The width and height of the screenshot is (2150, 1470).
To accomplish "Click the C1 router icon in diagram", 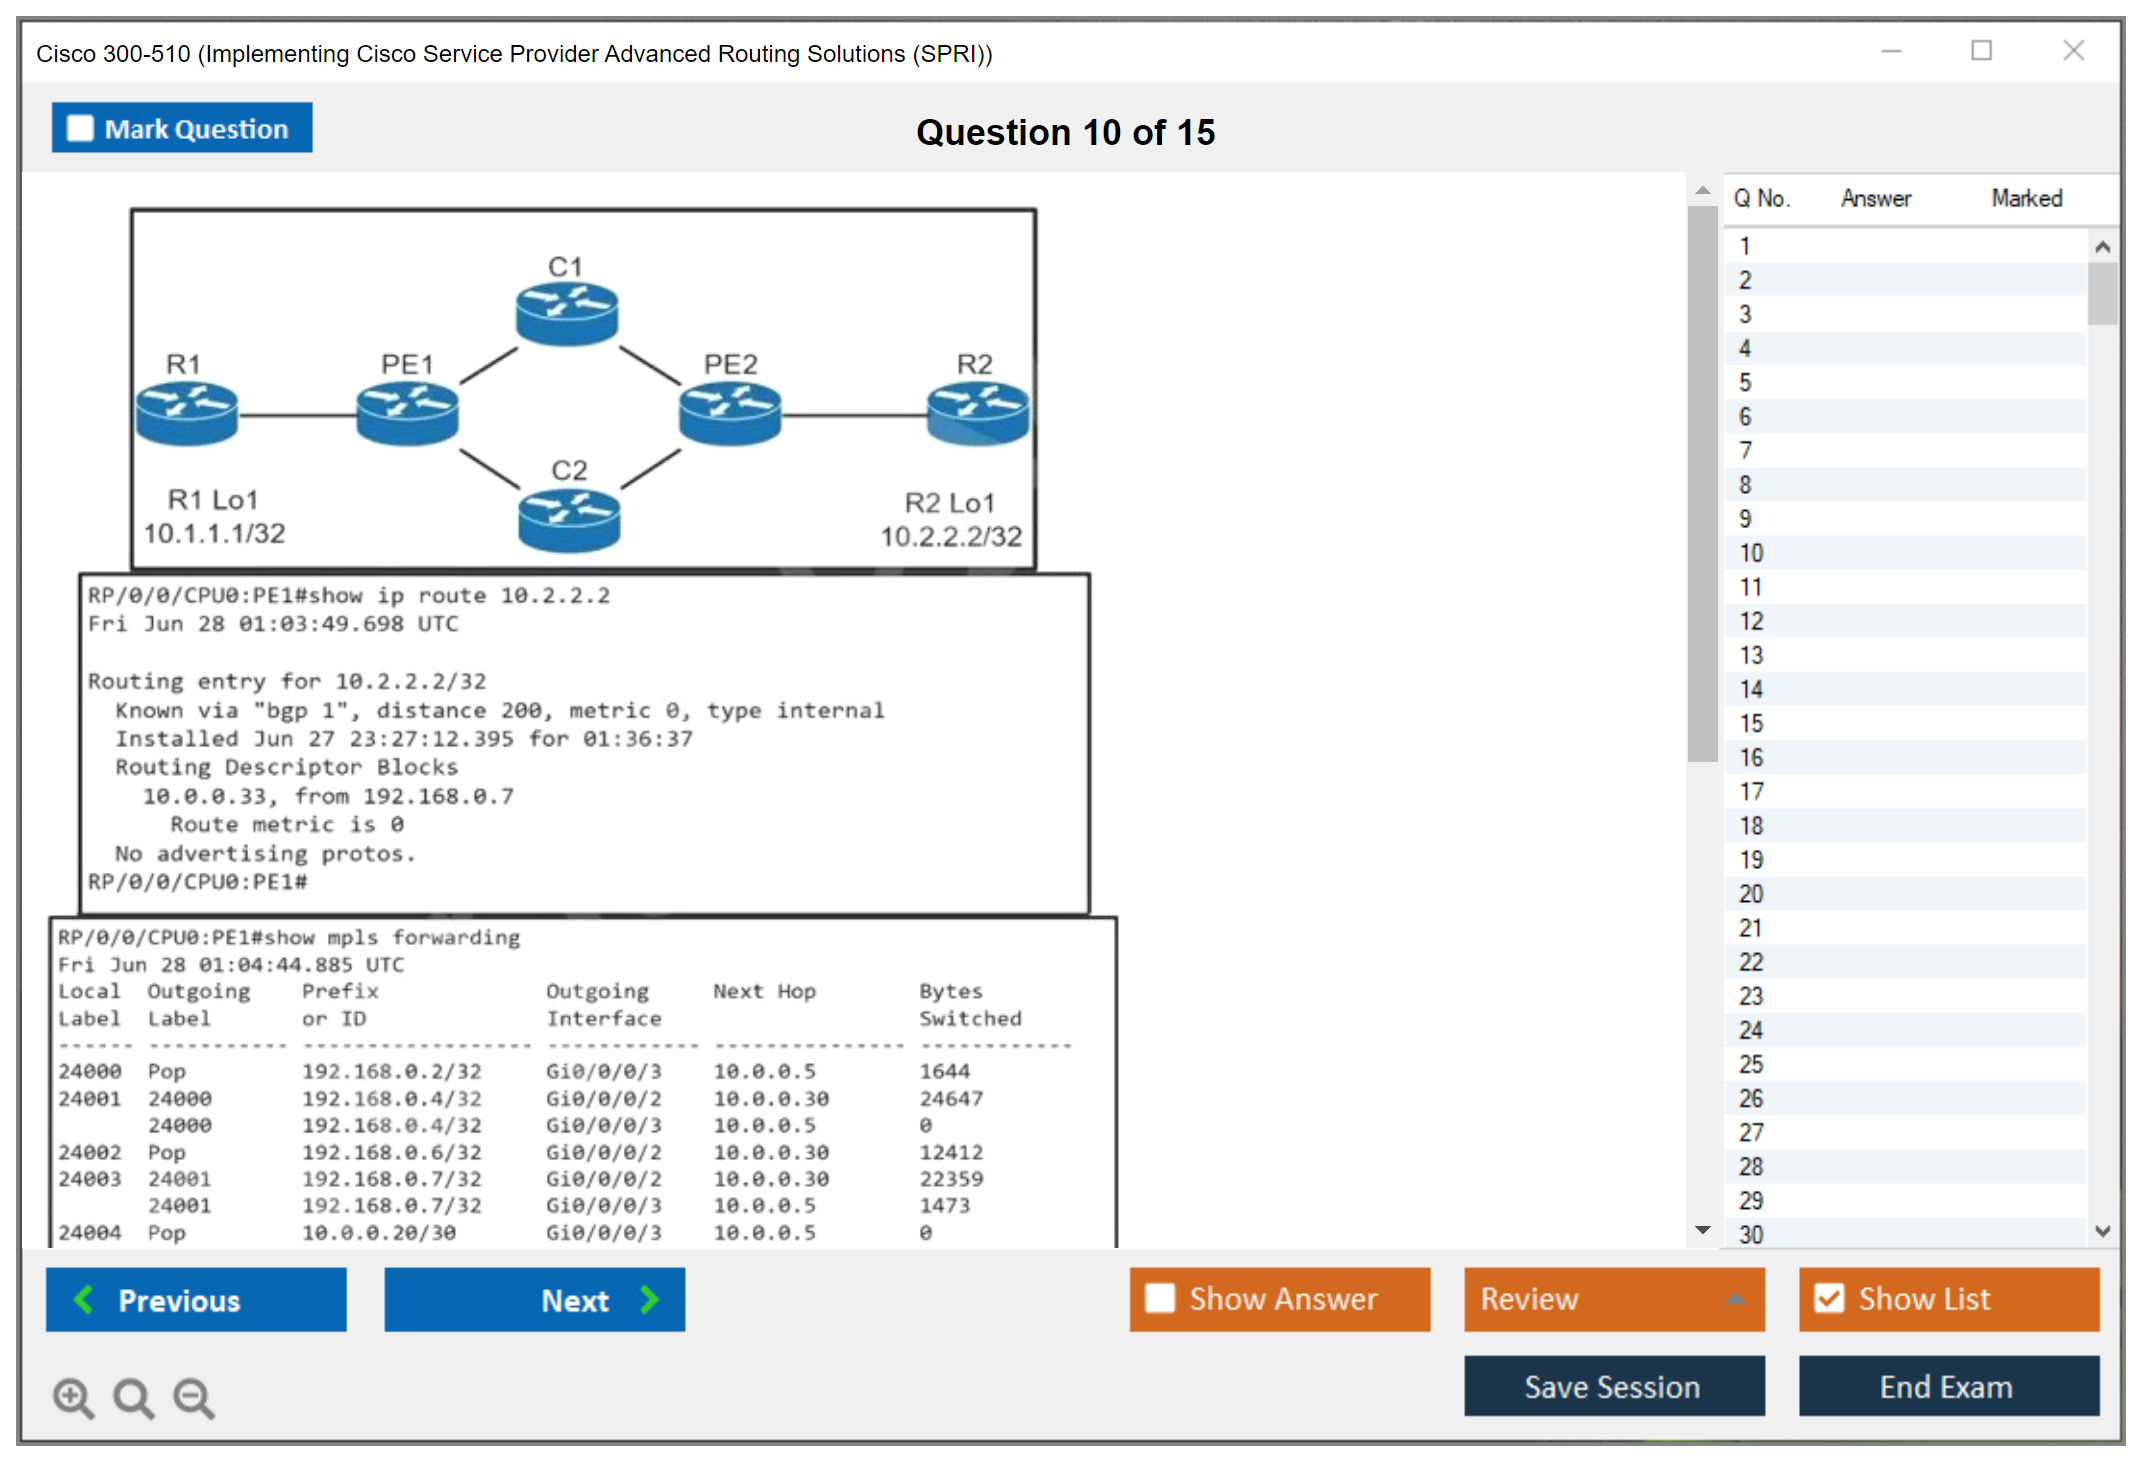I will [x=566, y=313].
